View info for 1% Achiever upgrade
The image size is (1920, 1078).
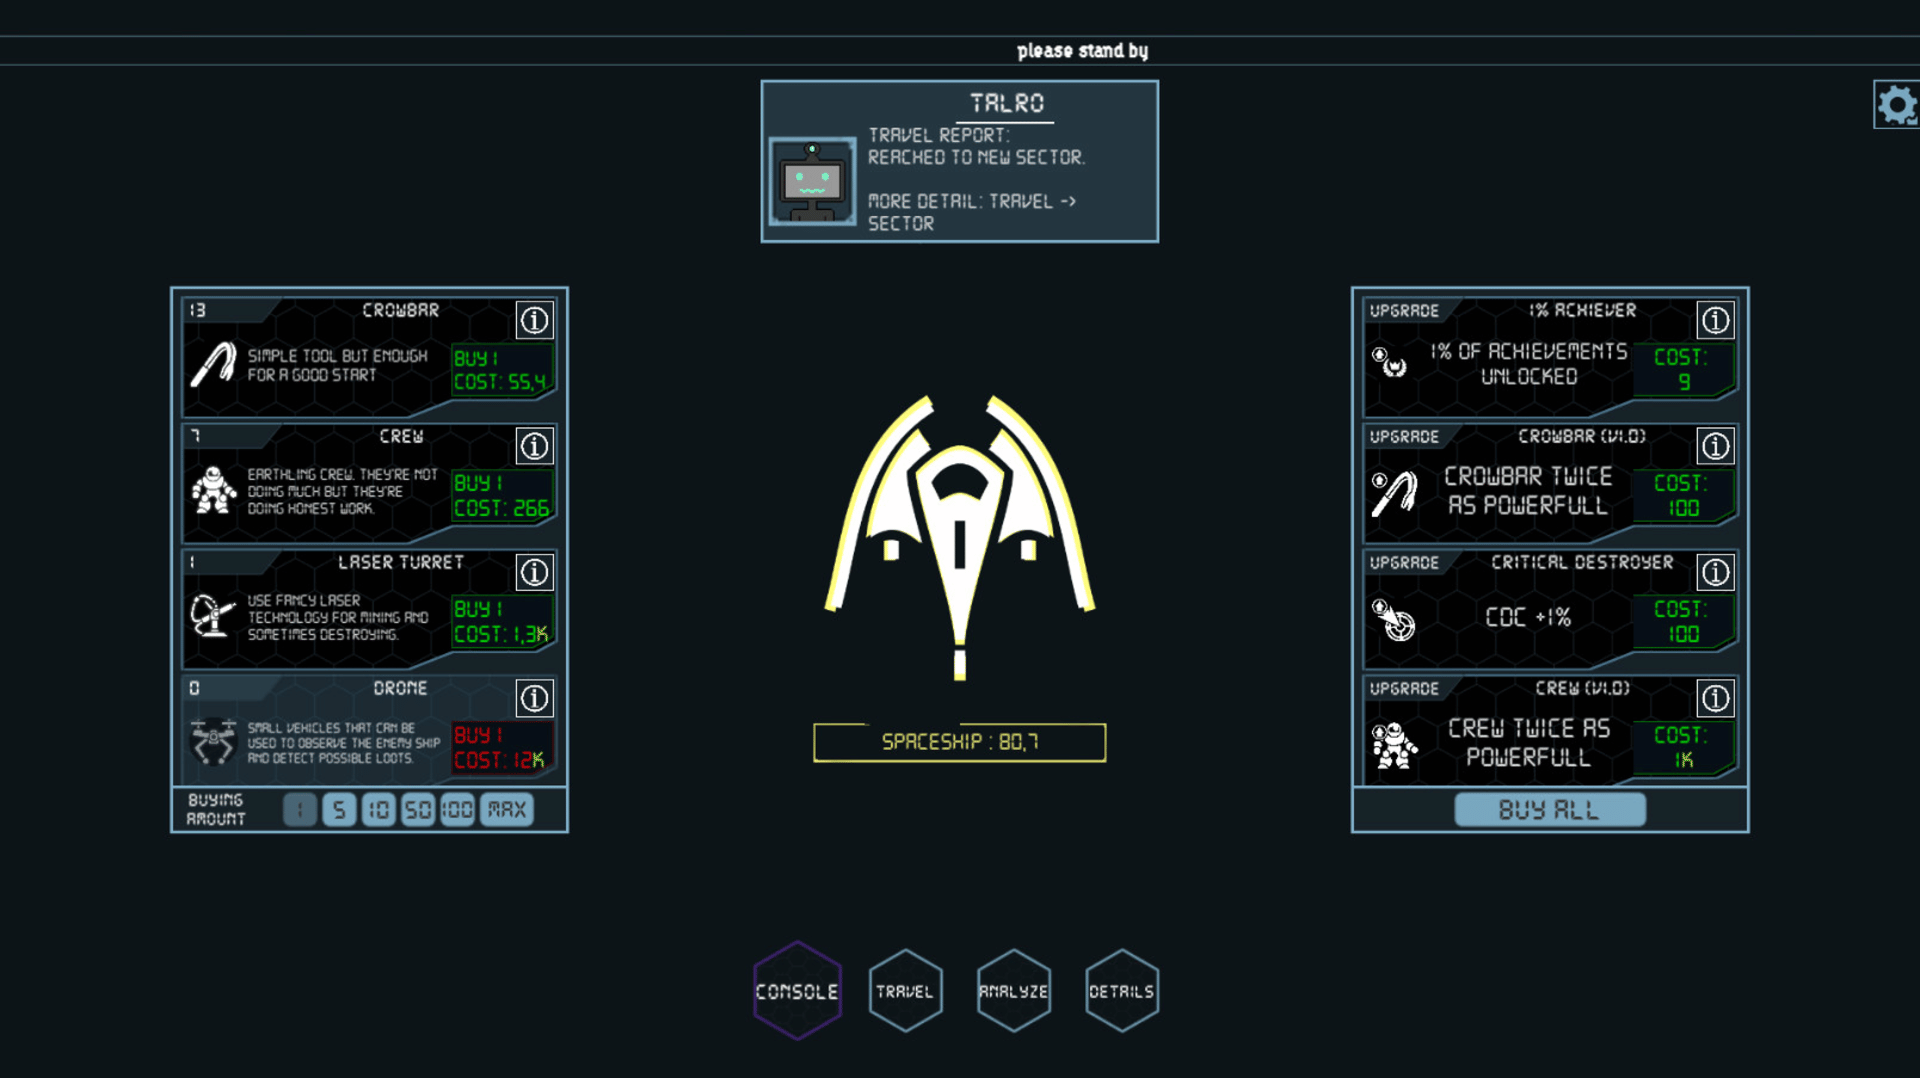pyautogui.click(x=1715, y=320)
